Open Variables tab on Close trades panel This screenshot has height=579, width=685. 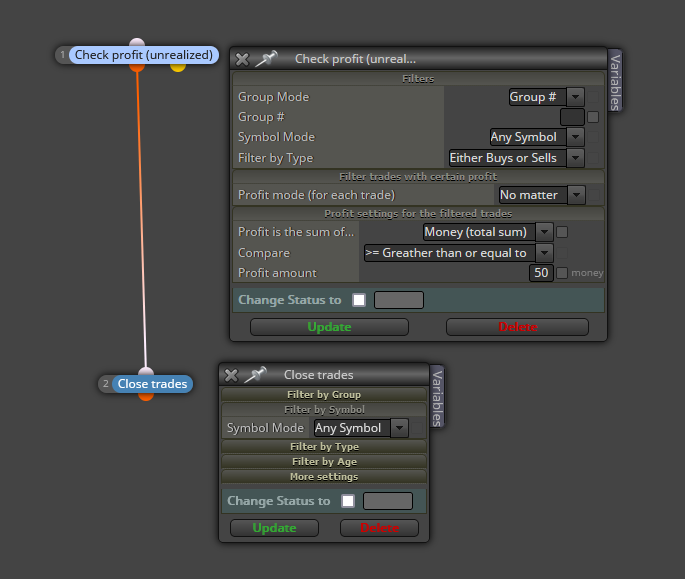(437, 397)
